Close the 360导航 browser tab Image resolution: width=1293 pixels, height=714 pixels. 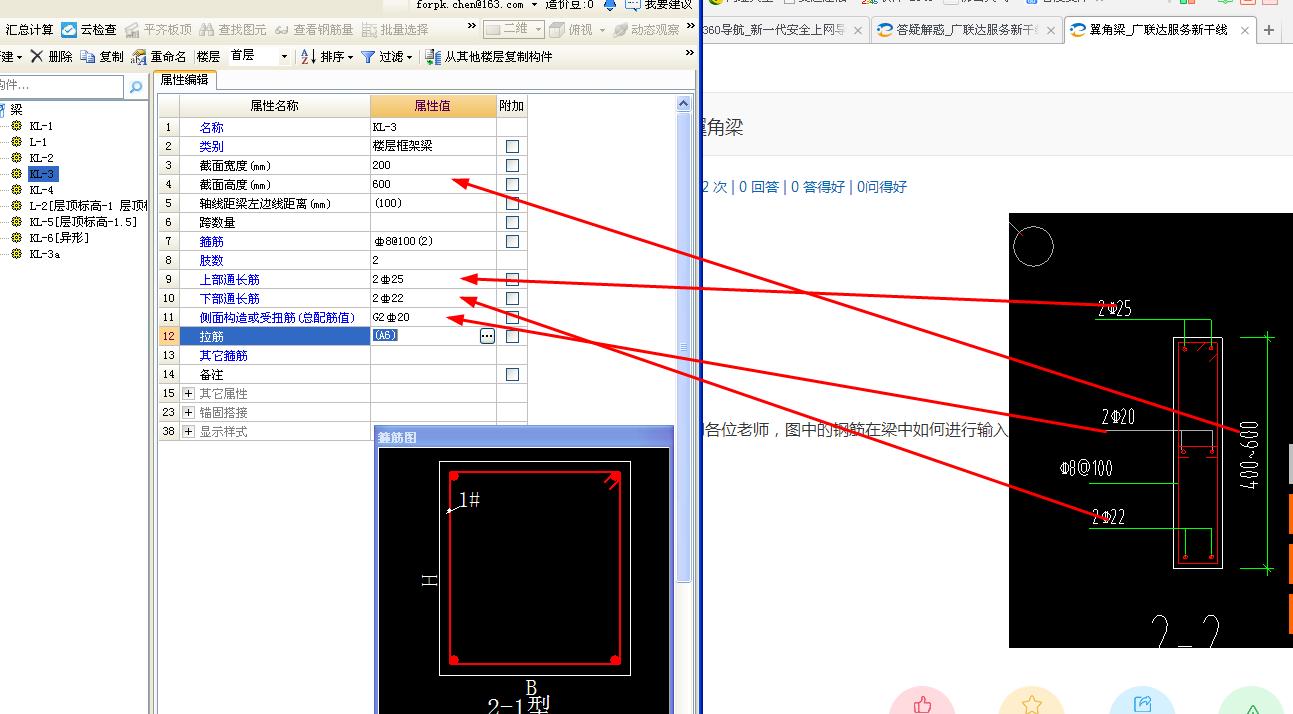tap(857, 31)
